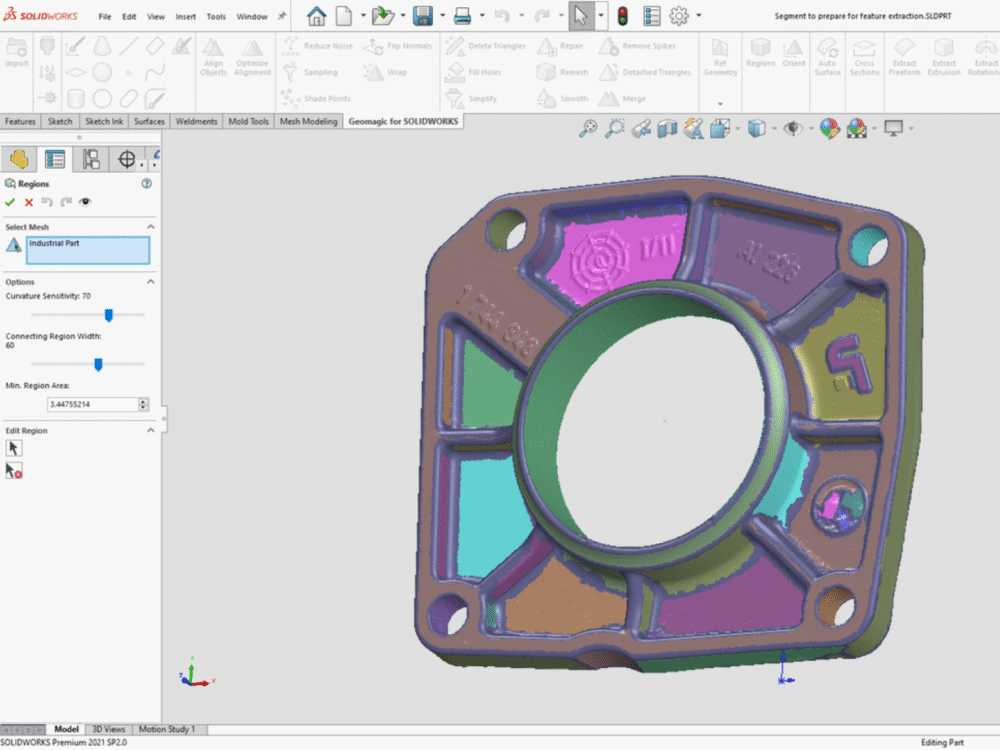
Task: Click the Min. Region Area input field
Action: (x=93, y=404)
